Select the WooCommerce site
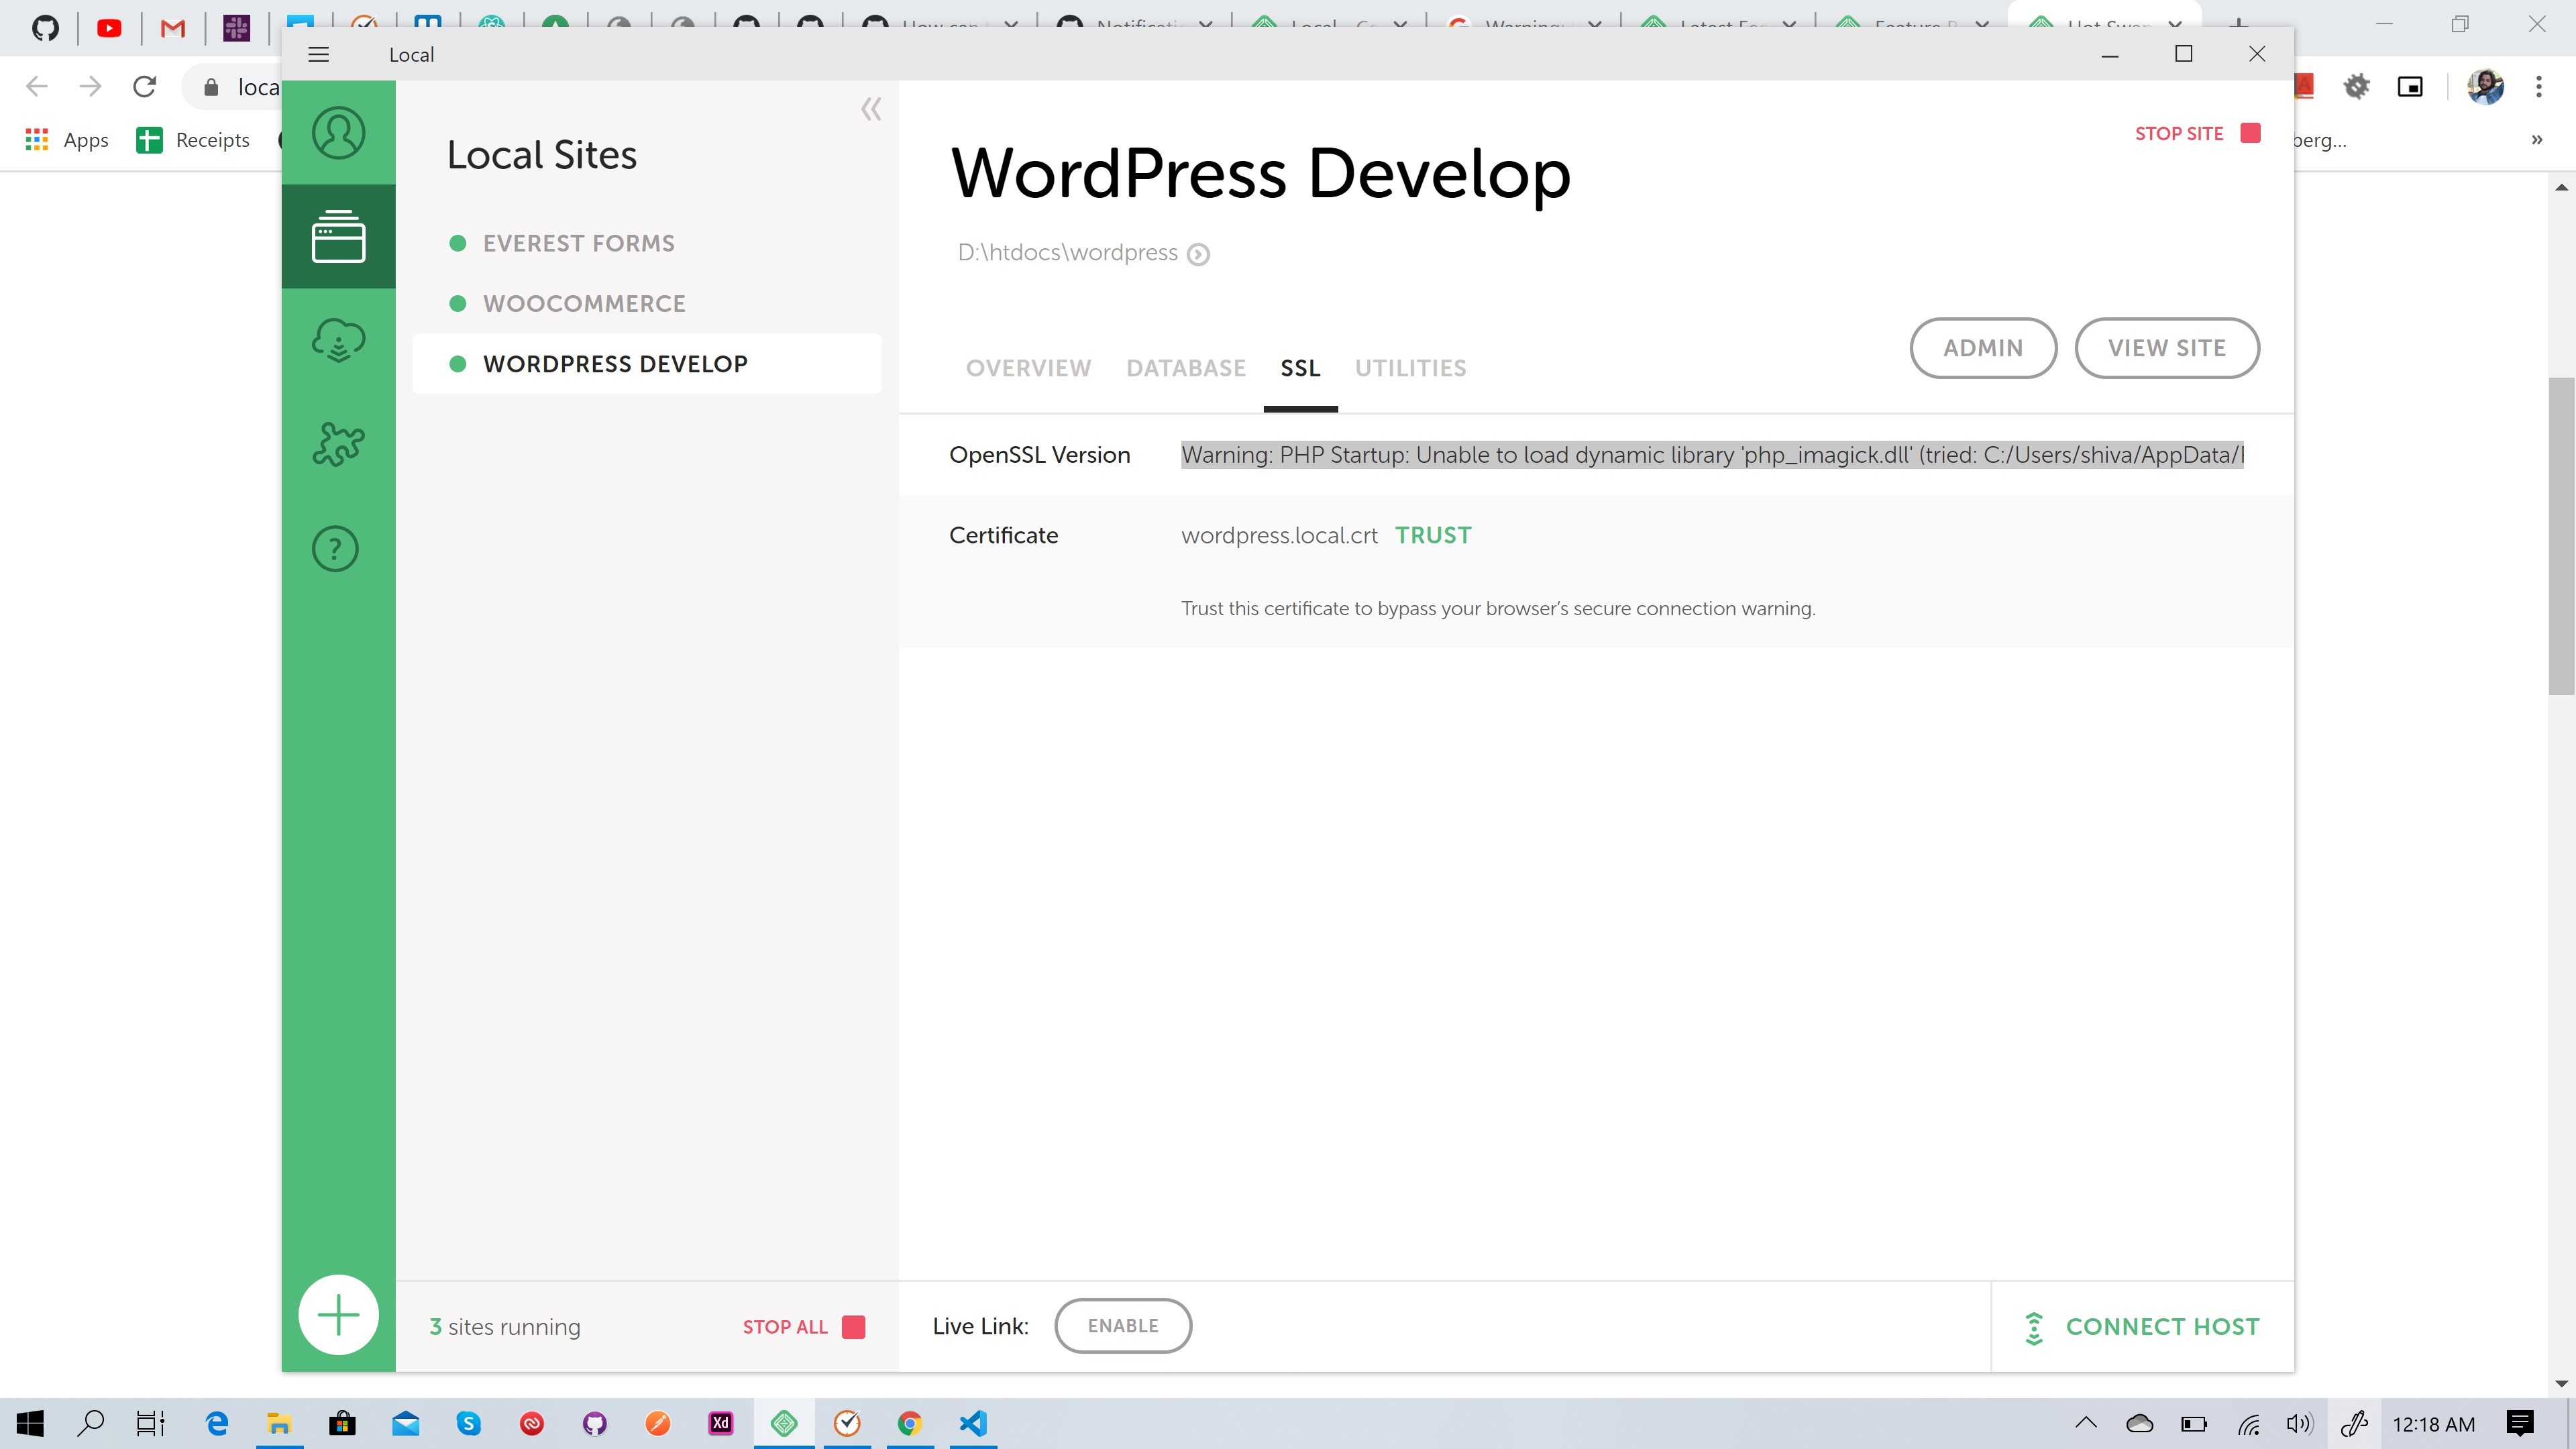 pyautogui.click(x=647, y=303)
